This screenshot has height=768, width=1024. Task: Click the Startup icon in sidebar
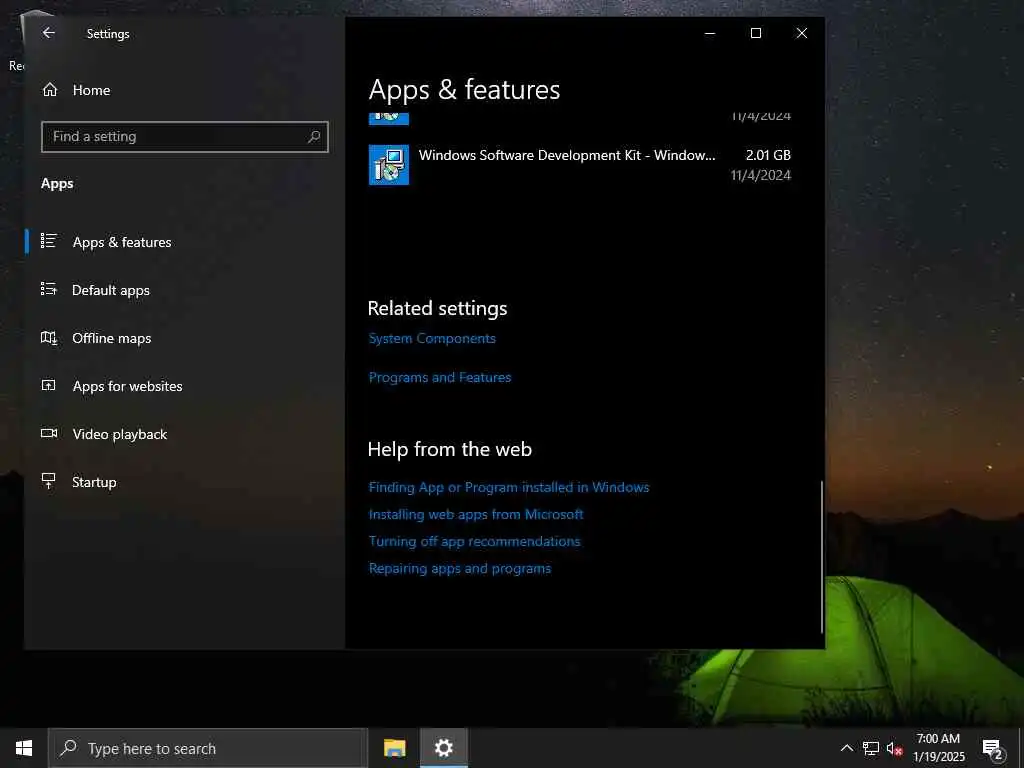(x=48, y=481)
